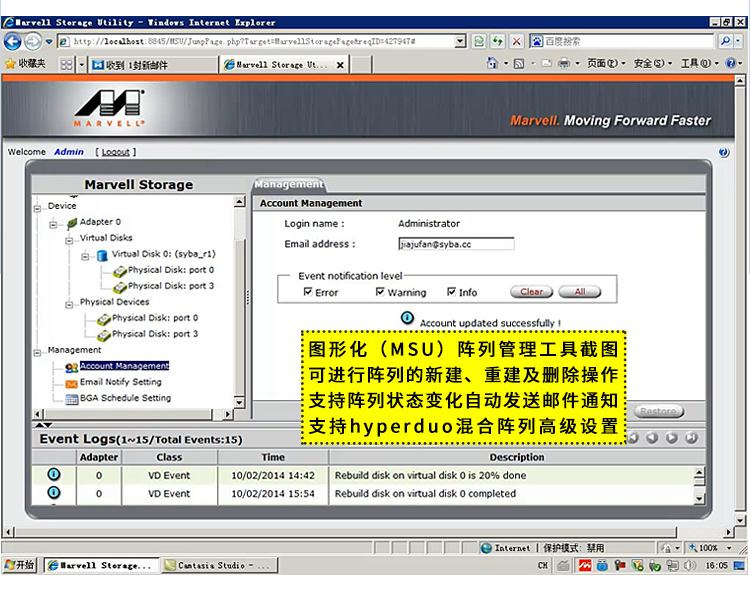Screen dimensions: 750x608
Task: Click the BGA Schedule Setting calendar icon
Action: click(72, 399)
